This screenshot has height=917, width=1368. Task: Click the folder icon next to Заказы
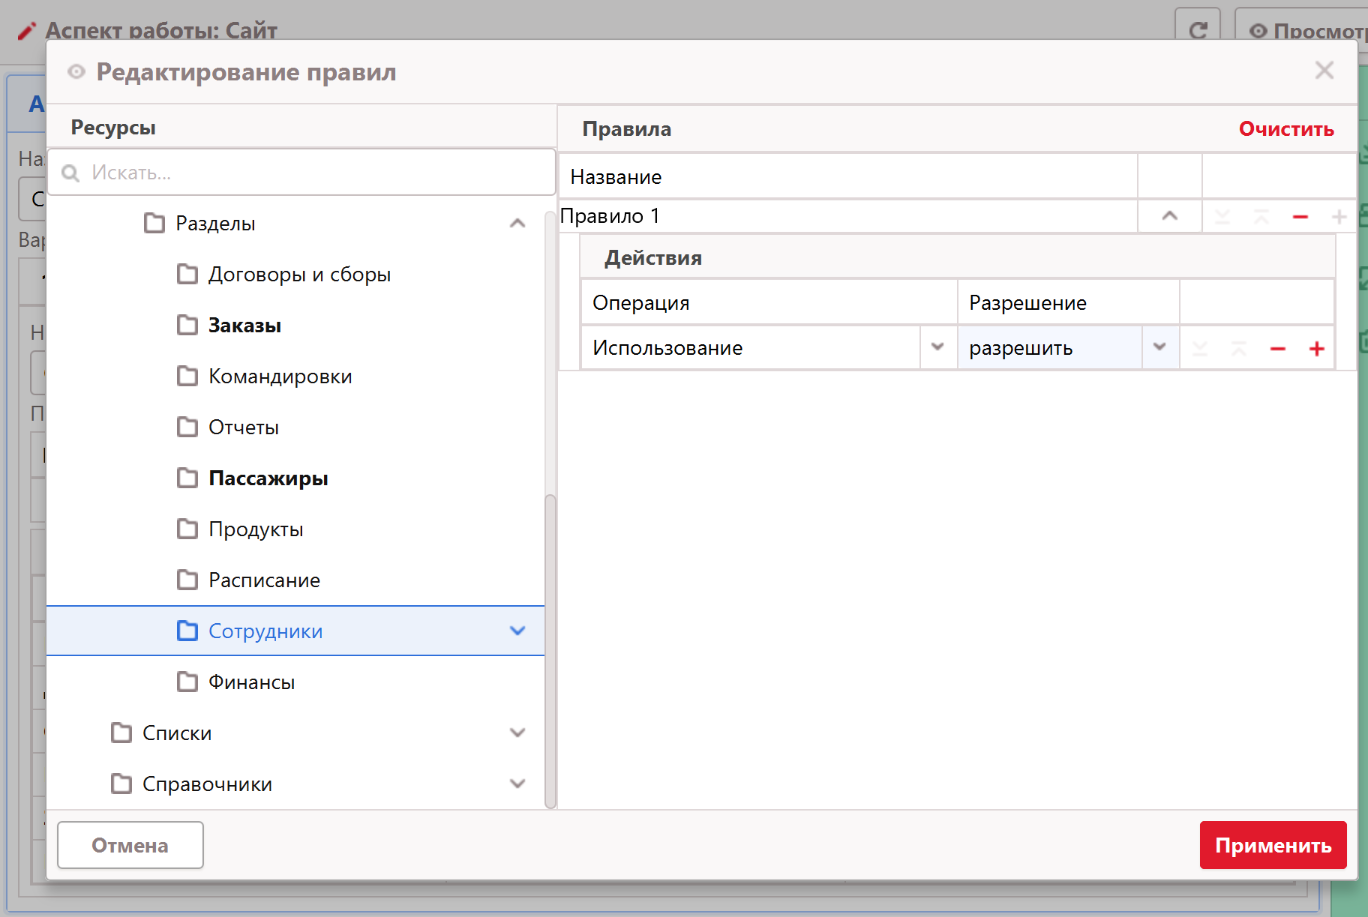[187, 325]
